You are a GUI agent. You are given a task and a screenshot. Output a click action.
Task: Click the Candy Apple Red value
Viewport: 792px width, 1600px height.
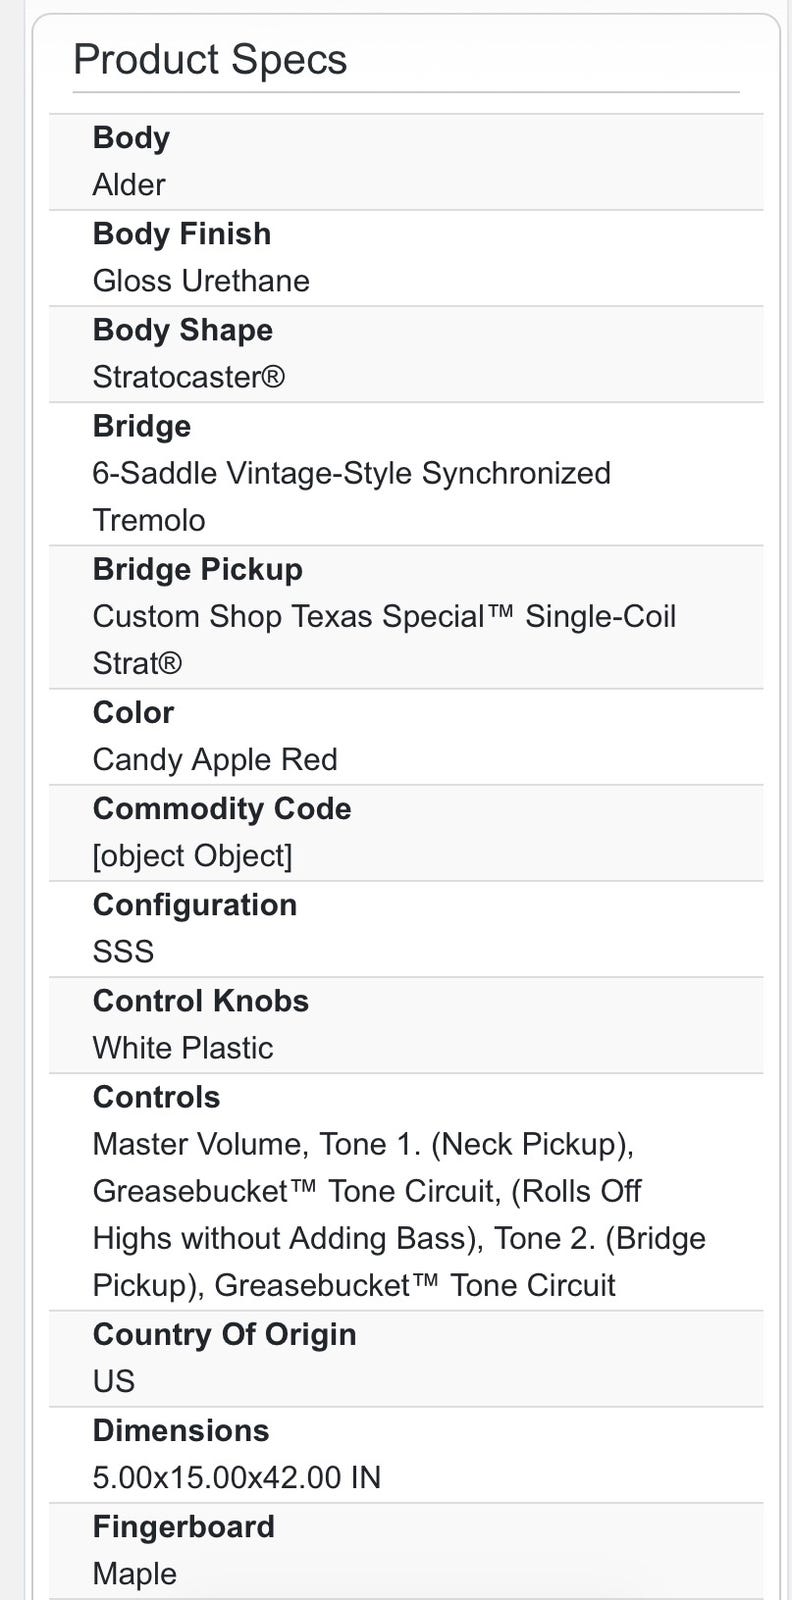[215, 760]
